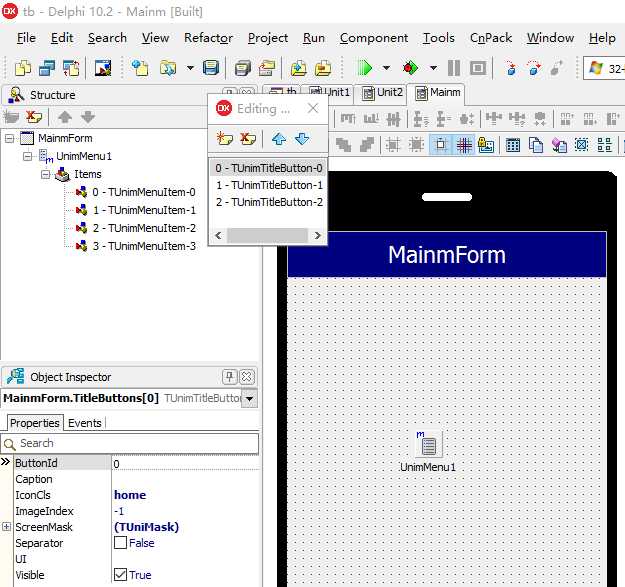Click the Structure panel delete icon
This screenshot has width=625, height=587.
(34, 117)
